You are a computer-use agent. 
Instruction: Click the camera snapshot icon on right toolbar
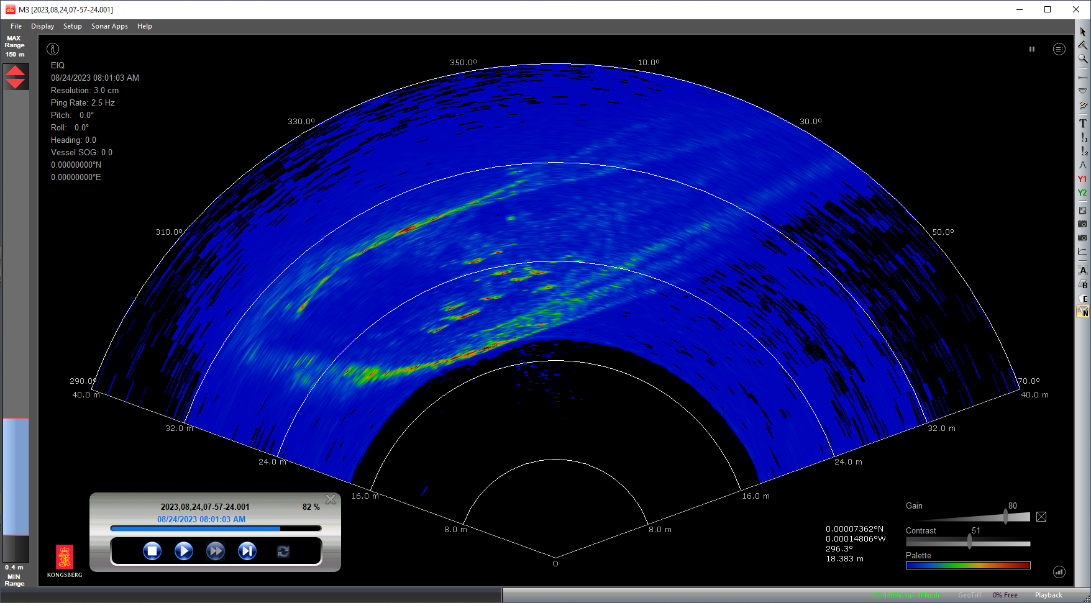1082,224
